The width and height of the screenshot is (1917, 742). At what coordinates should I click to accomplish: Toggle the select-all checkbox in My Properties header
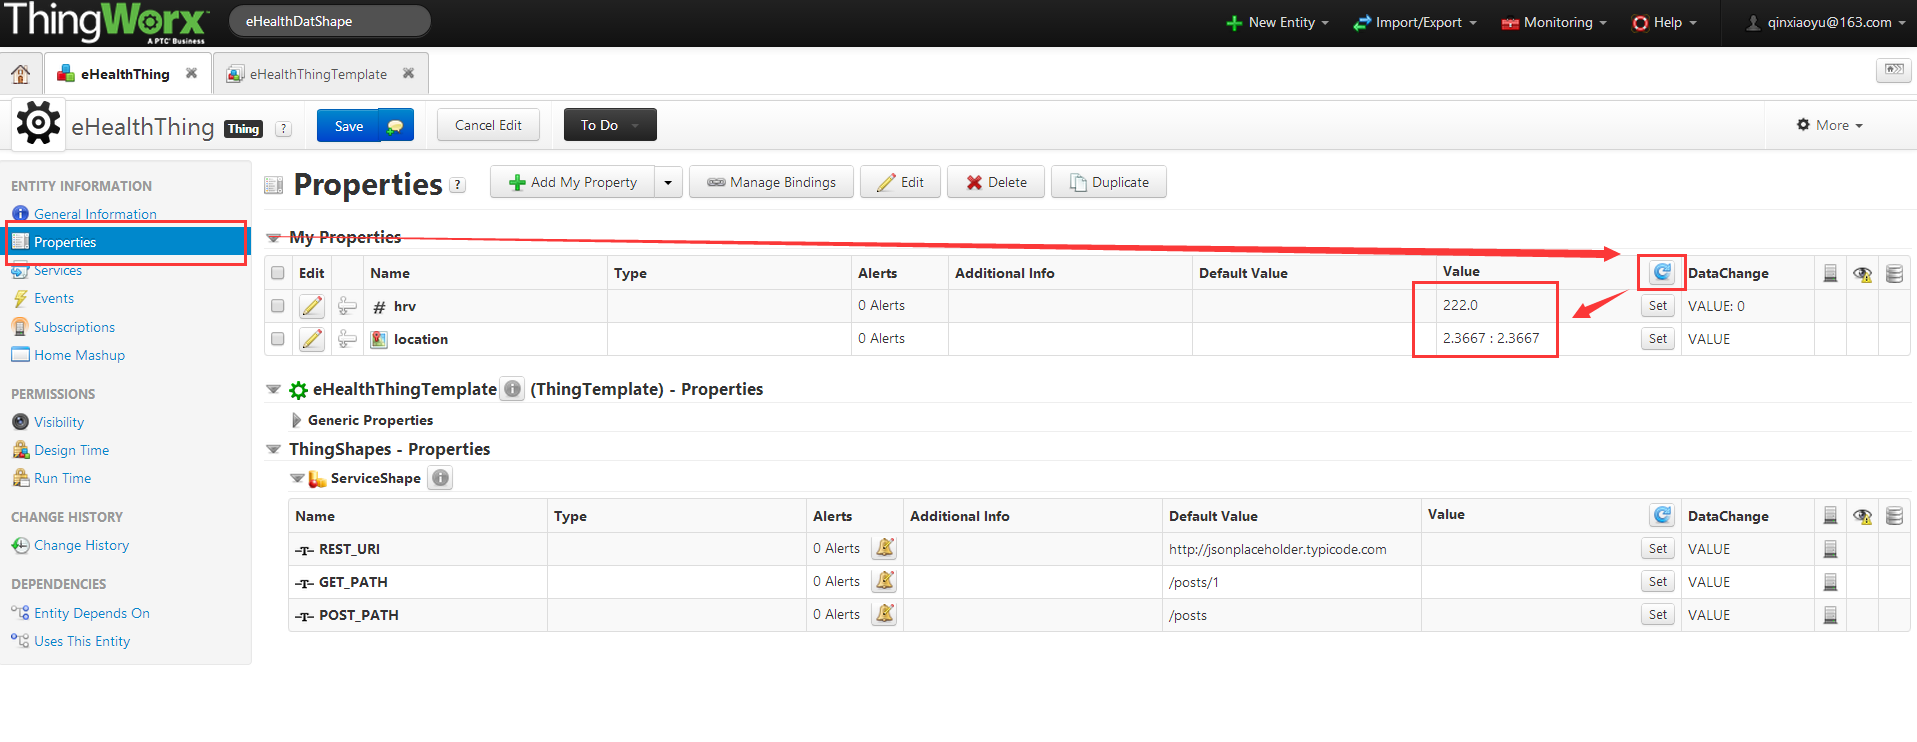pyautogui.click(x=278, y=273)
